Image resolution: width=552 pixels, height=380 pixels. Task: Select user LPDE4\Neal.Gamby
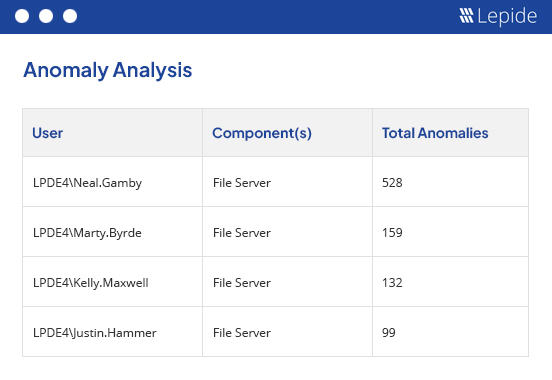pos(87,183)
